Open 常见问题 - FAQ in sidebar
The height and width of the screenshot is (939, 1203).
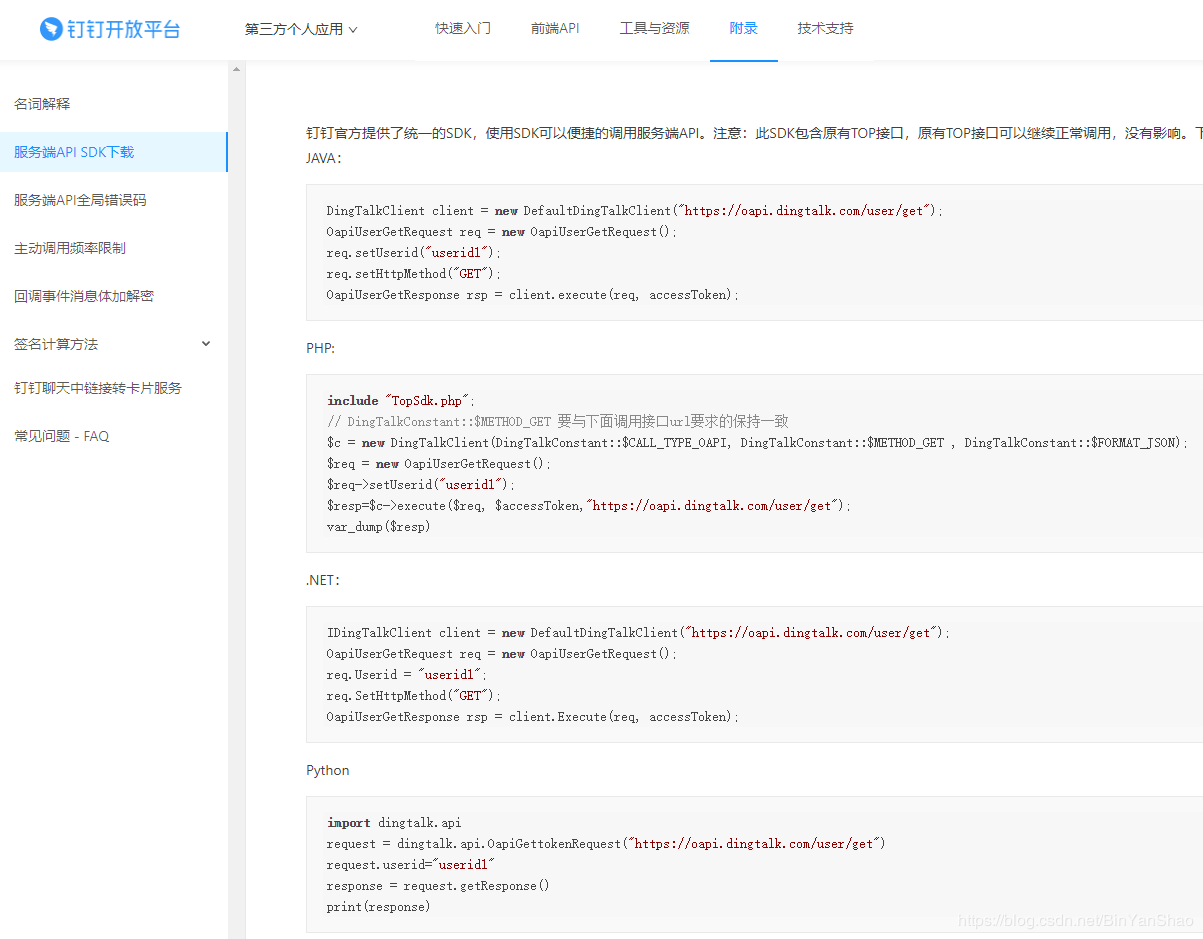pyautogui.click(x=62, y=436)
